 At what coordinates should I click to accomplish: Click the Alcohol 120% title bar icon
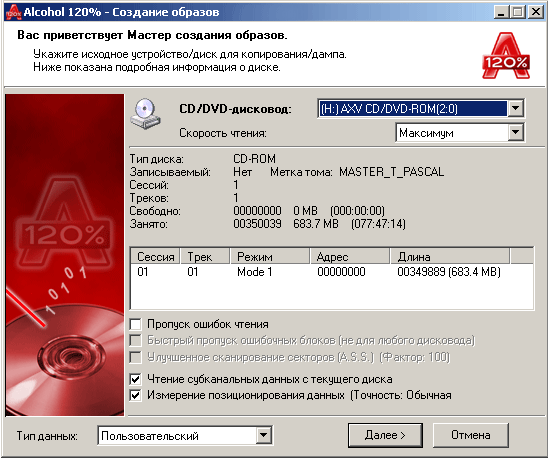(14, 12)
